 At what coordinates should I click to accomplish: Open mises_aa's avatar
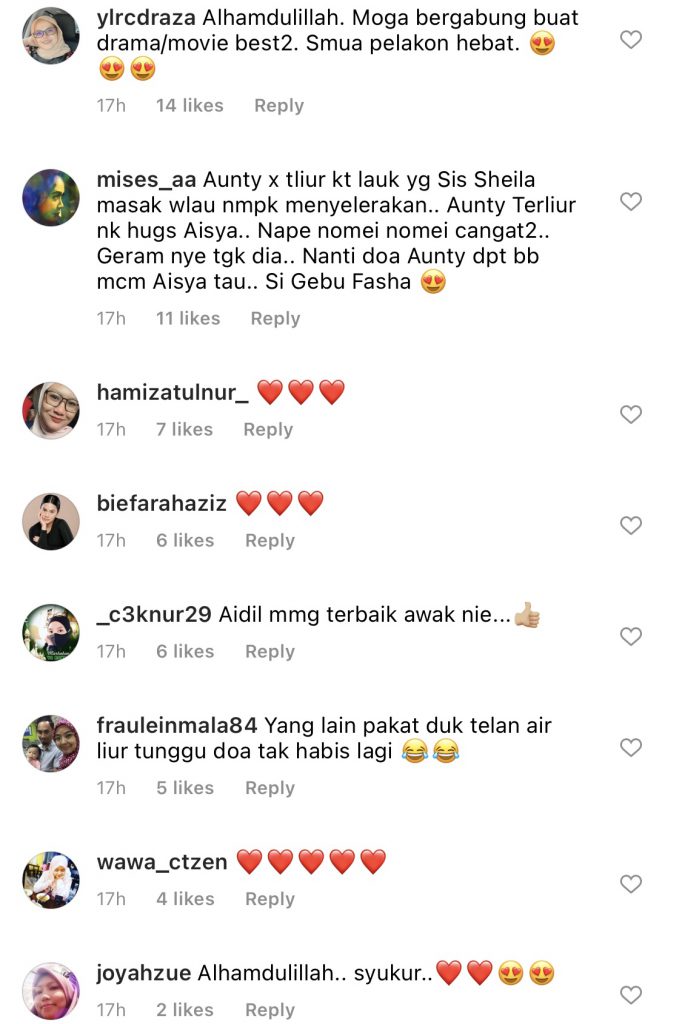coord(51,198)
